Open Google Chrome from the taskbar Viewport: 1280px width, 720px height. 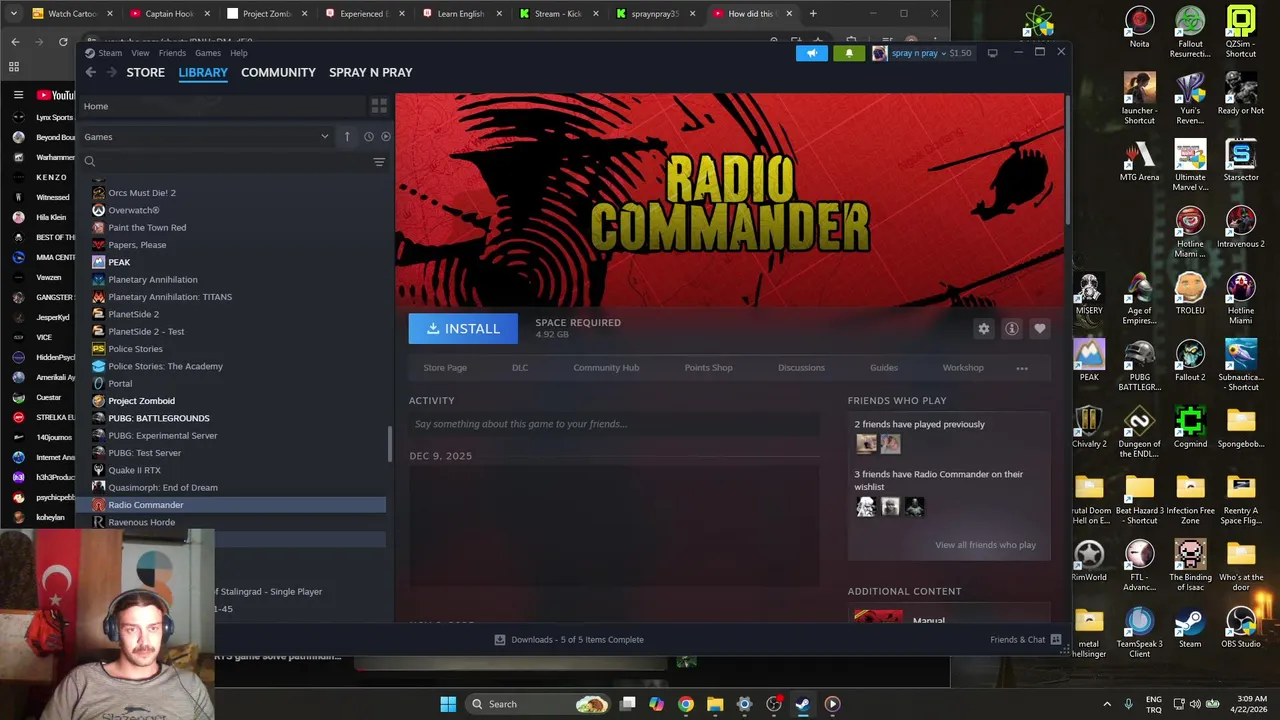tap(685, 704)
